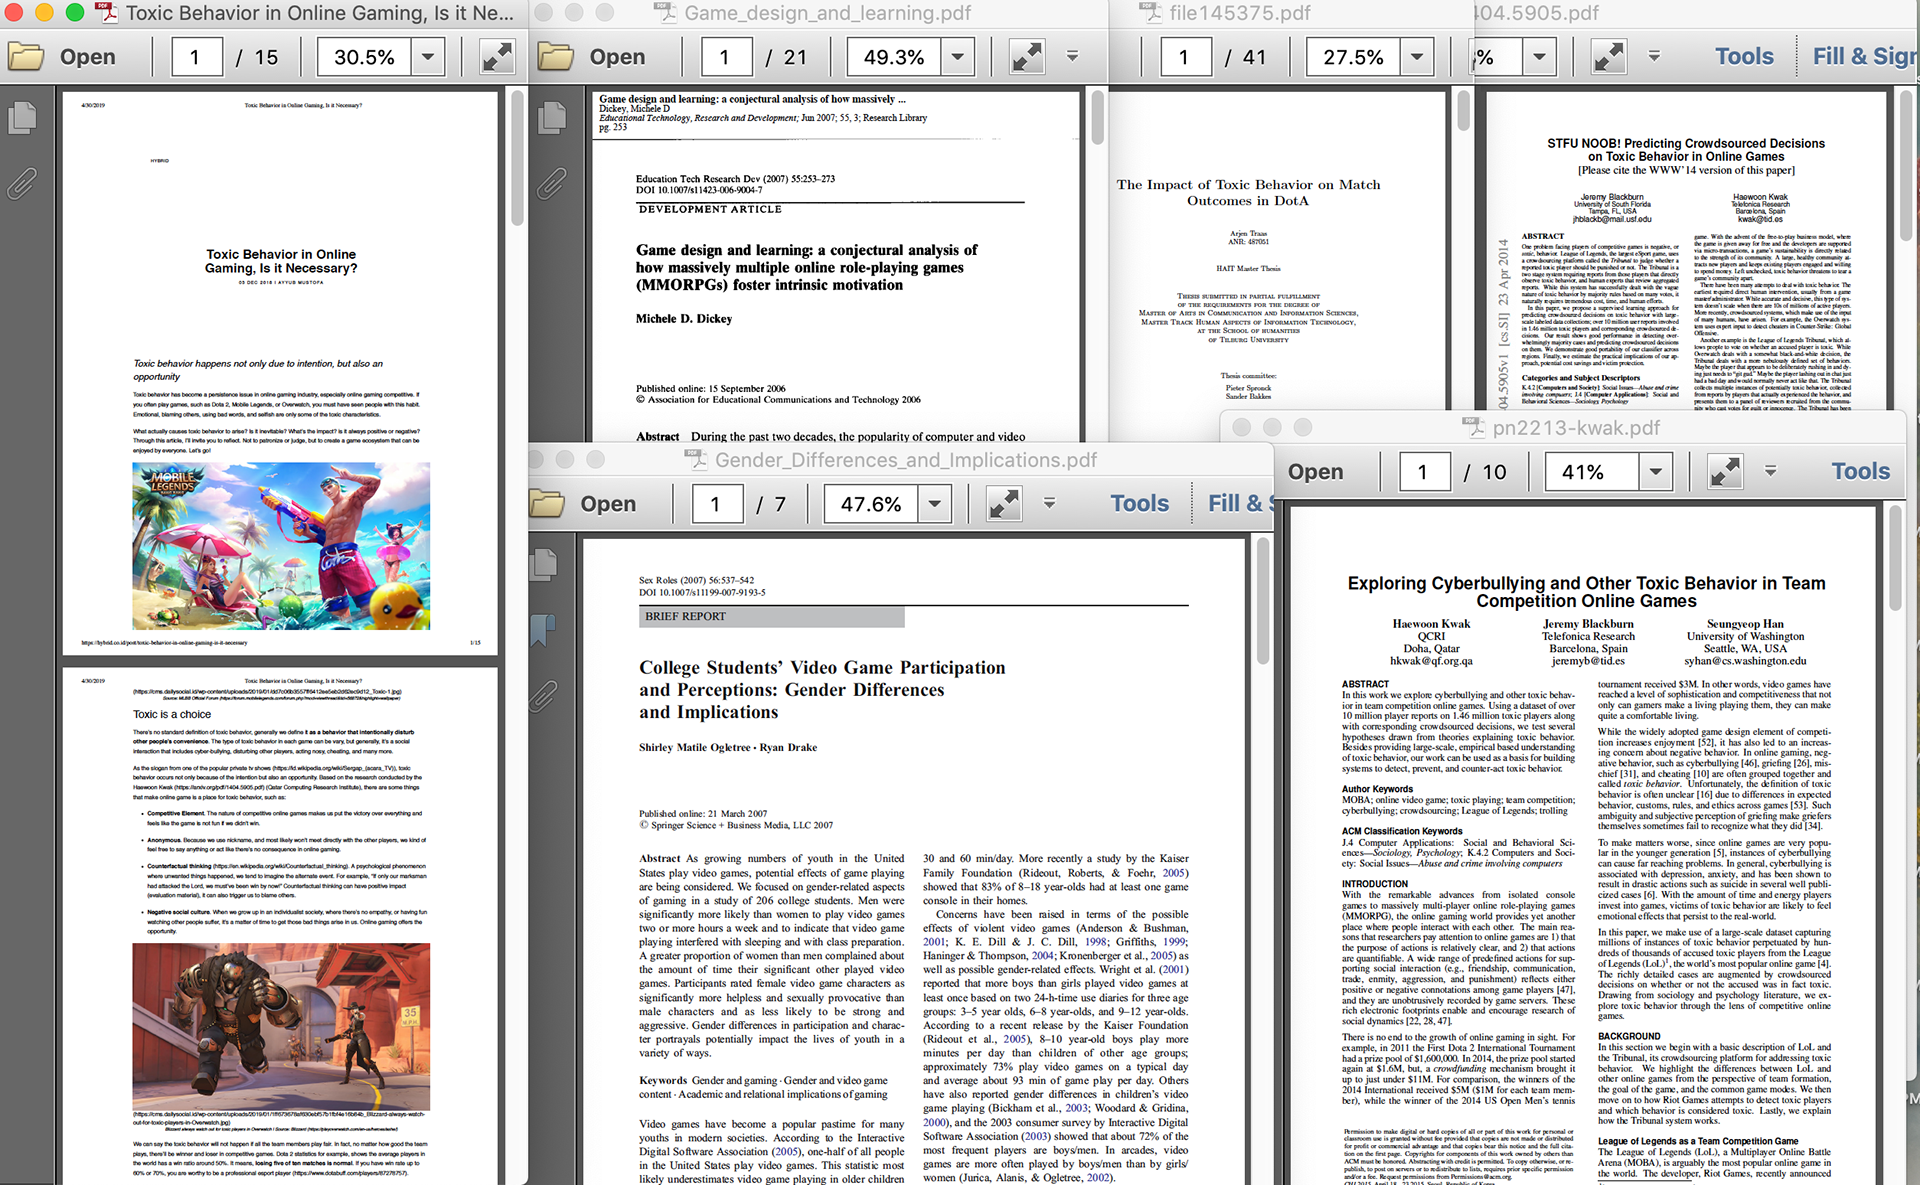Click 'STFU NOOB!' title in 04.5905.pdf document
The height and width of the screenshot is (1185, 1920).
pyautogui.click(x=1686, y=150)
